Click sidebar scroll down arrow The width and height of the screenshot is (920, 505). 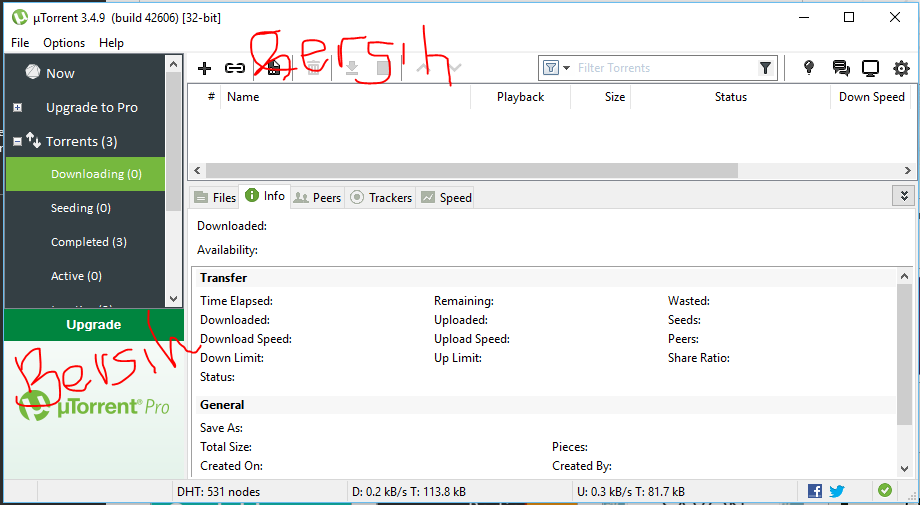[174, 299]
